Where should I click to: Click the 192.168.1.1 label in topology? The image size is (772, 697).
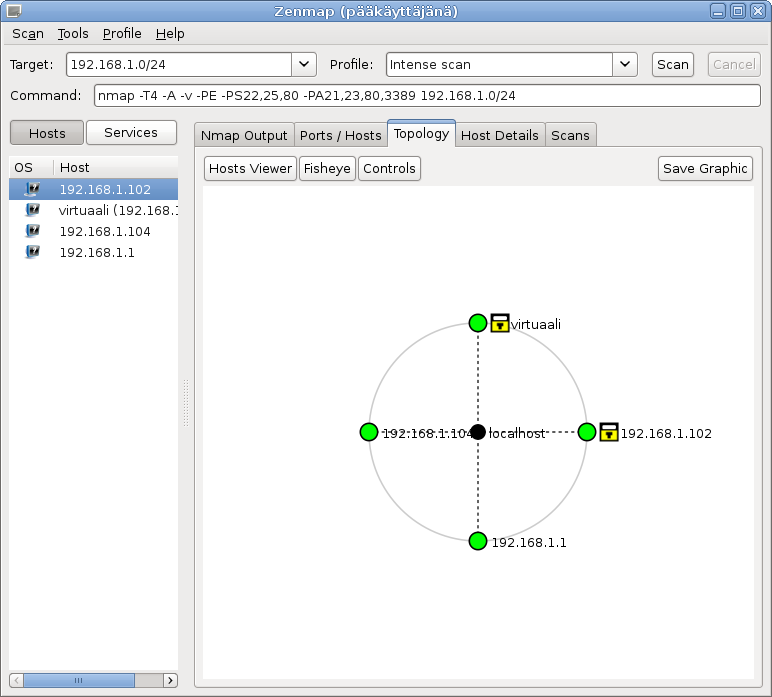pos(529,542)
